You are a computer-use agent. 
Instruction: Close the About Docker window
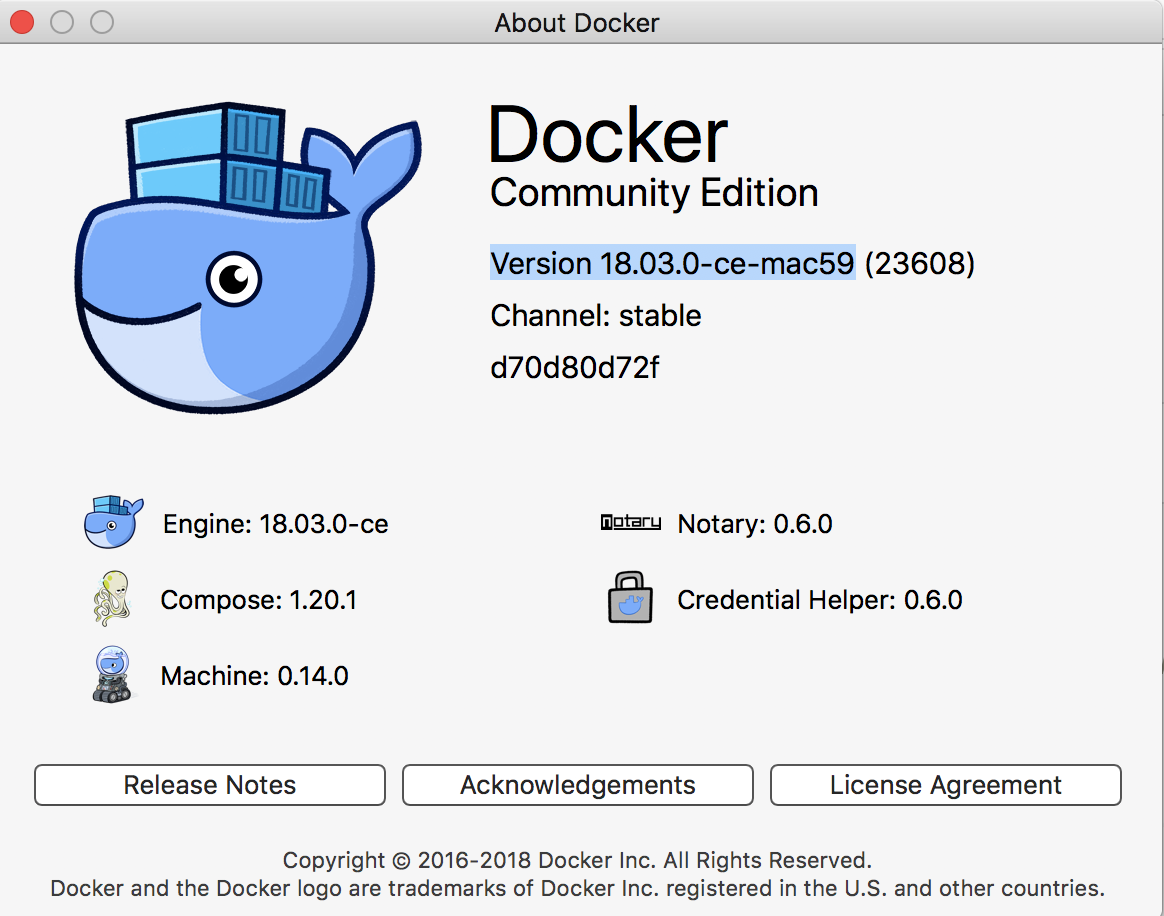click(22, 22)
